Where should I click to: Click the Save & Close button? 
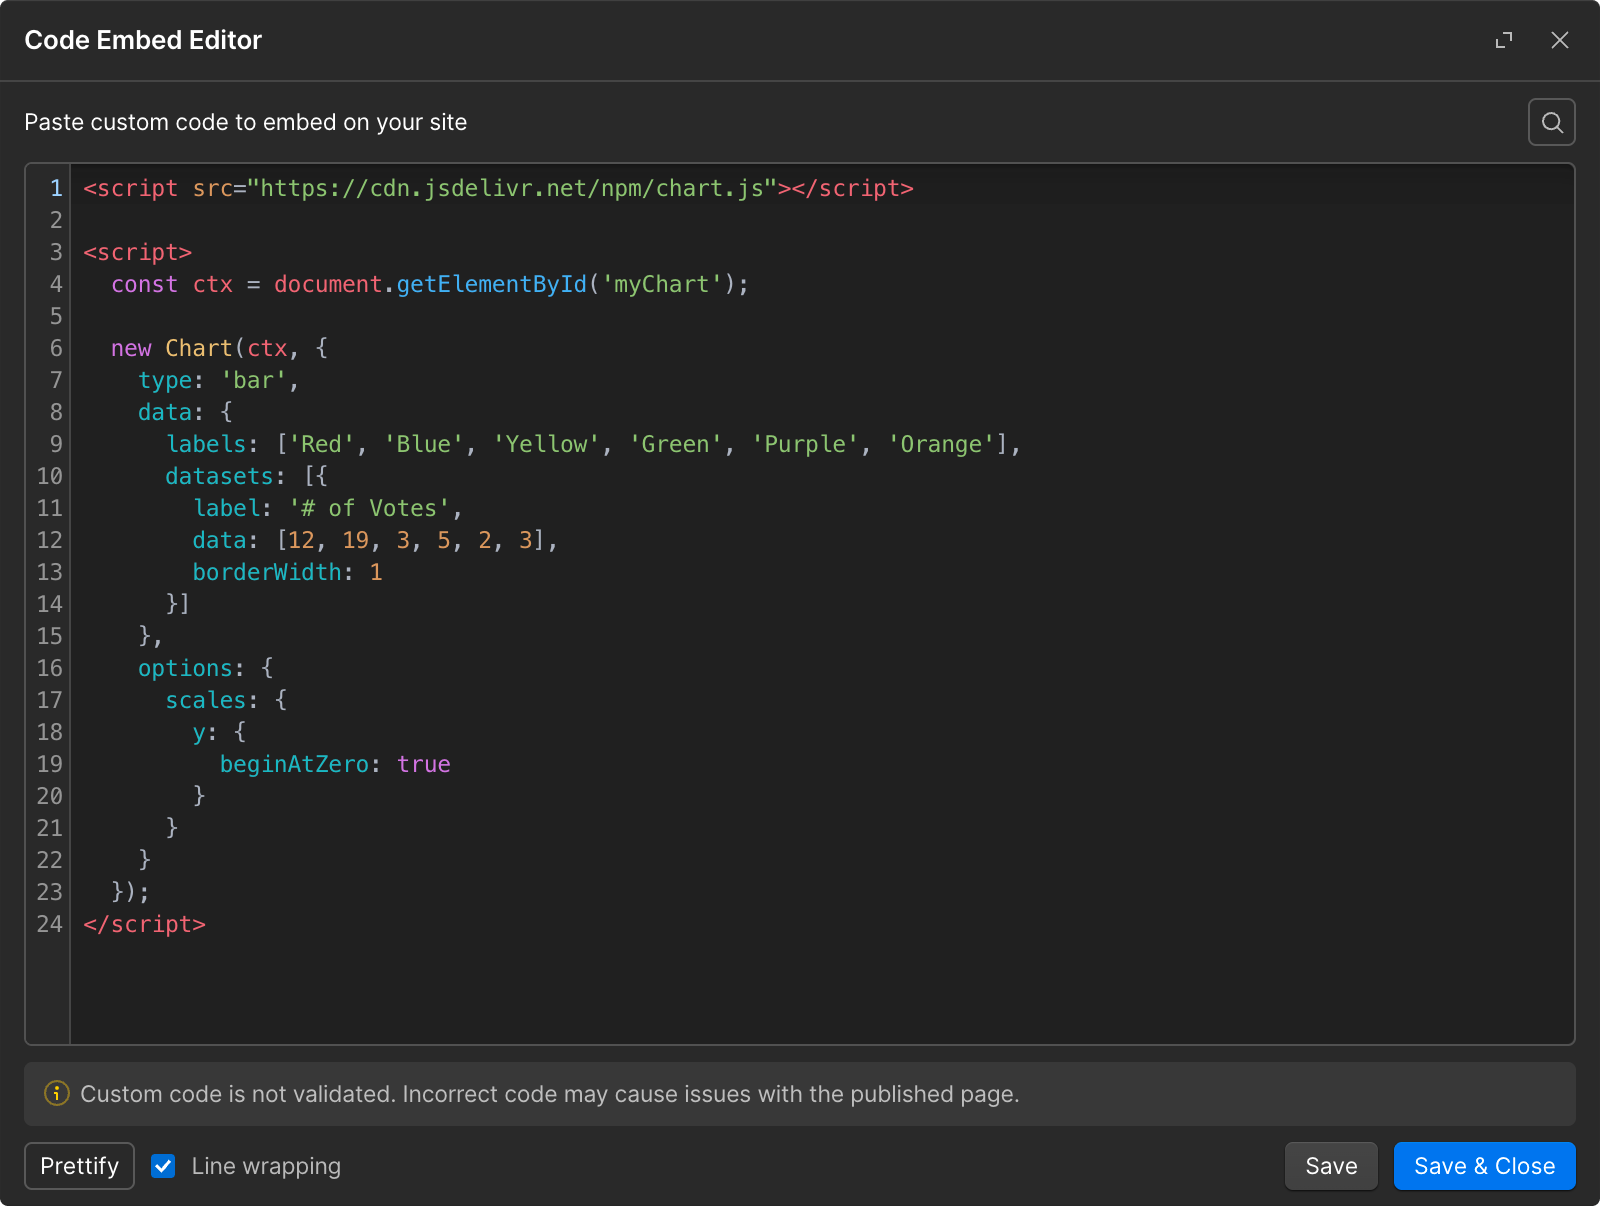click(x=1484, y=1166)
